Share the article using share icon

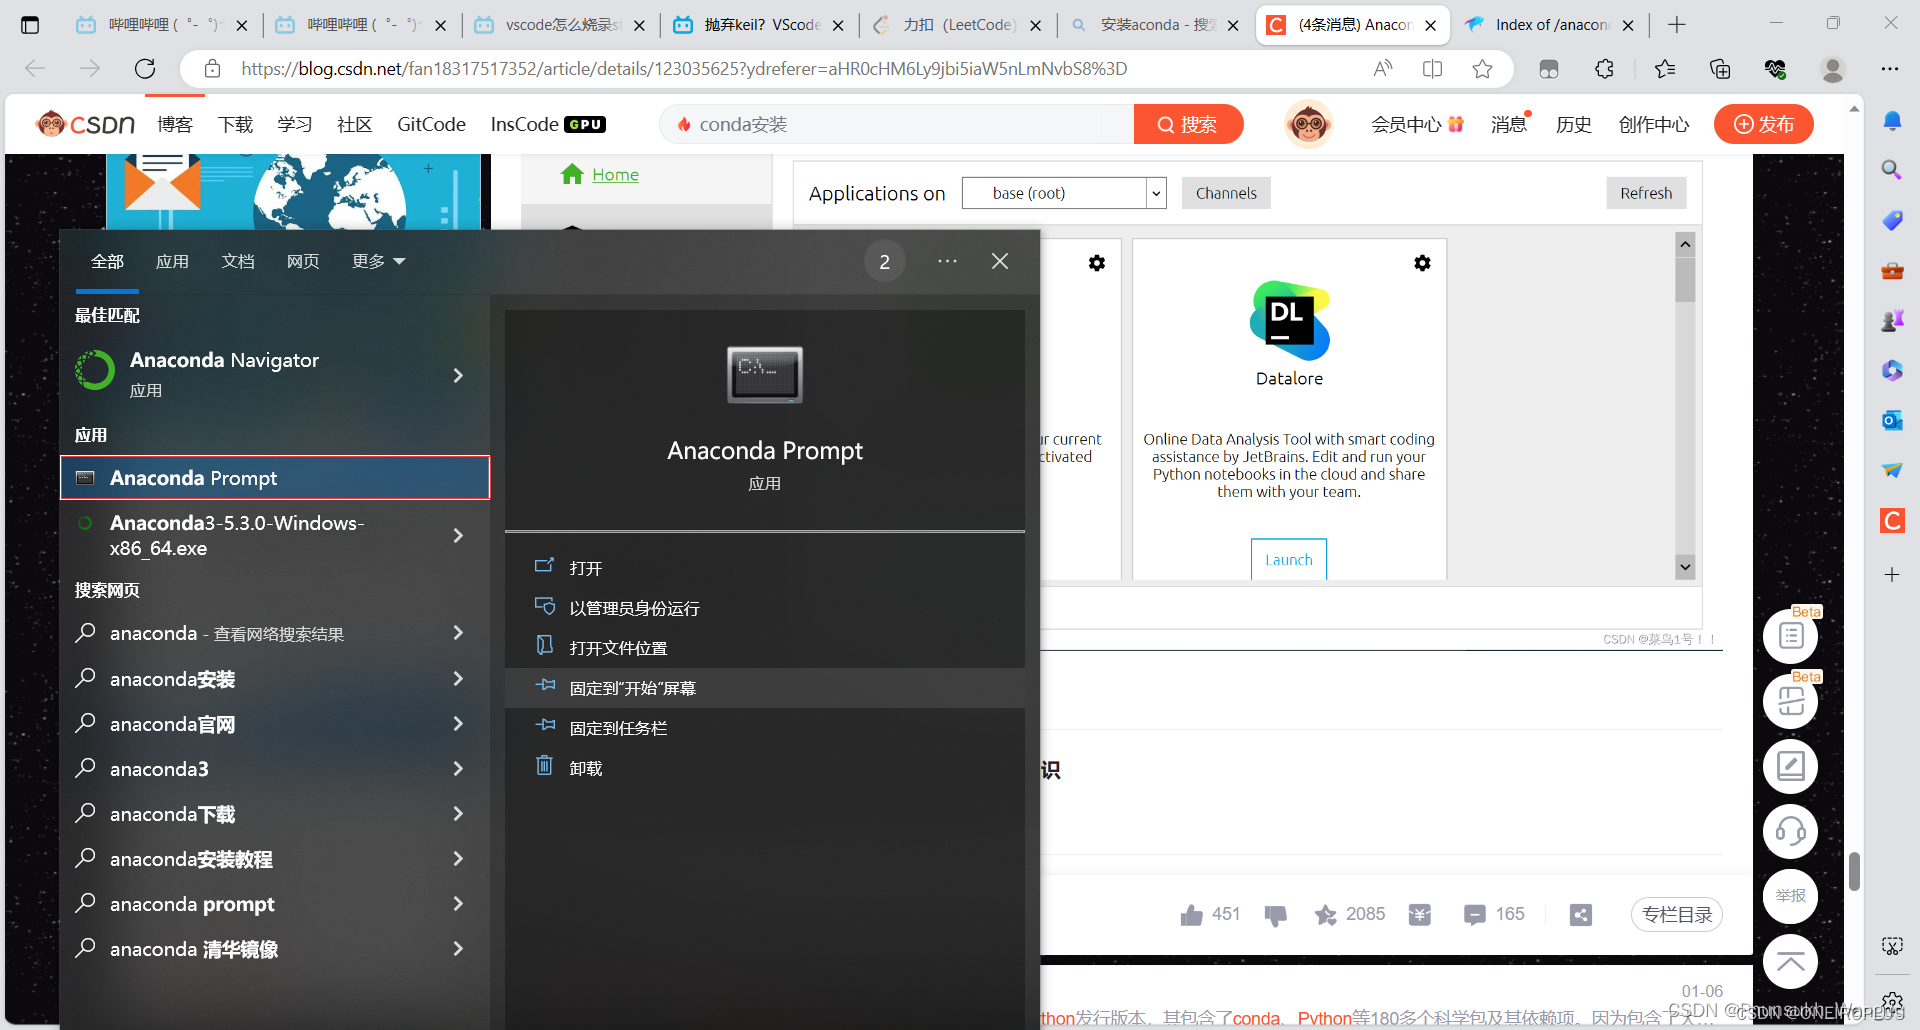point(1580,914)
